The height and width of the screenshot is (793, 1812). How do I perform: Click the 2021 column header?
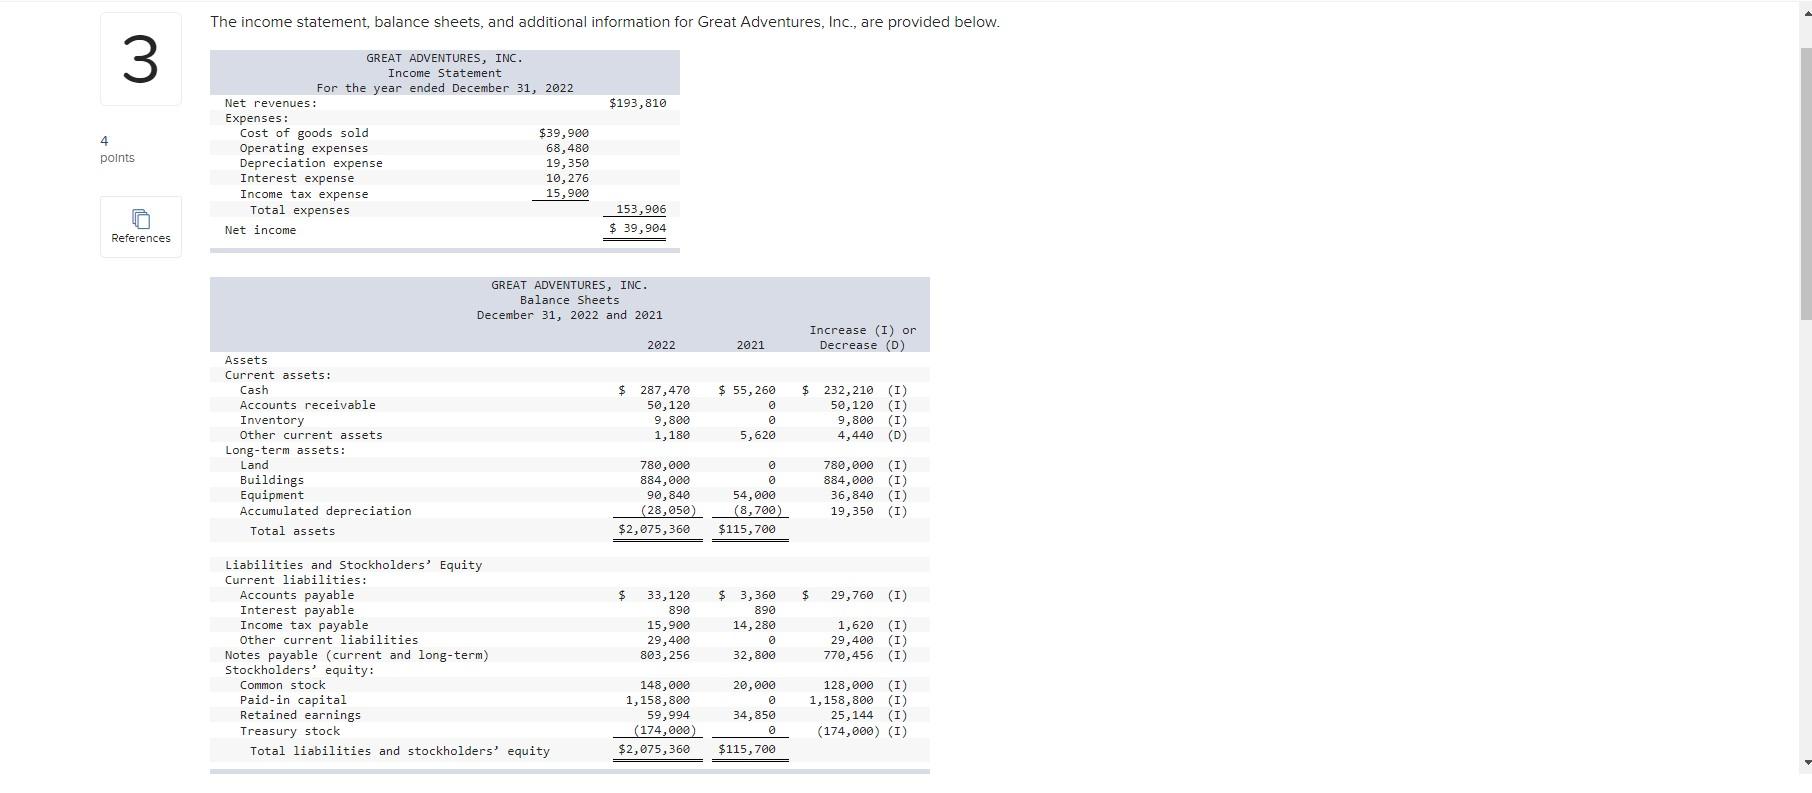(750, 345)
